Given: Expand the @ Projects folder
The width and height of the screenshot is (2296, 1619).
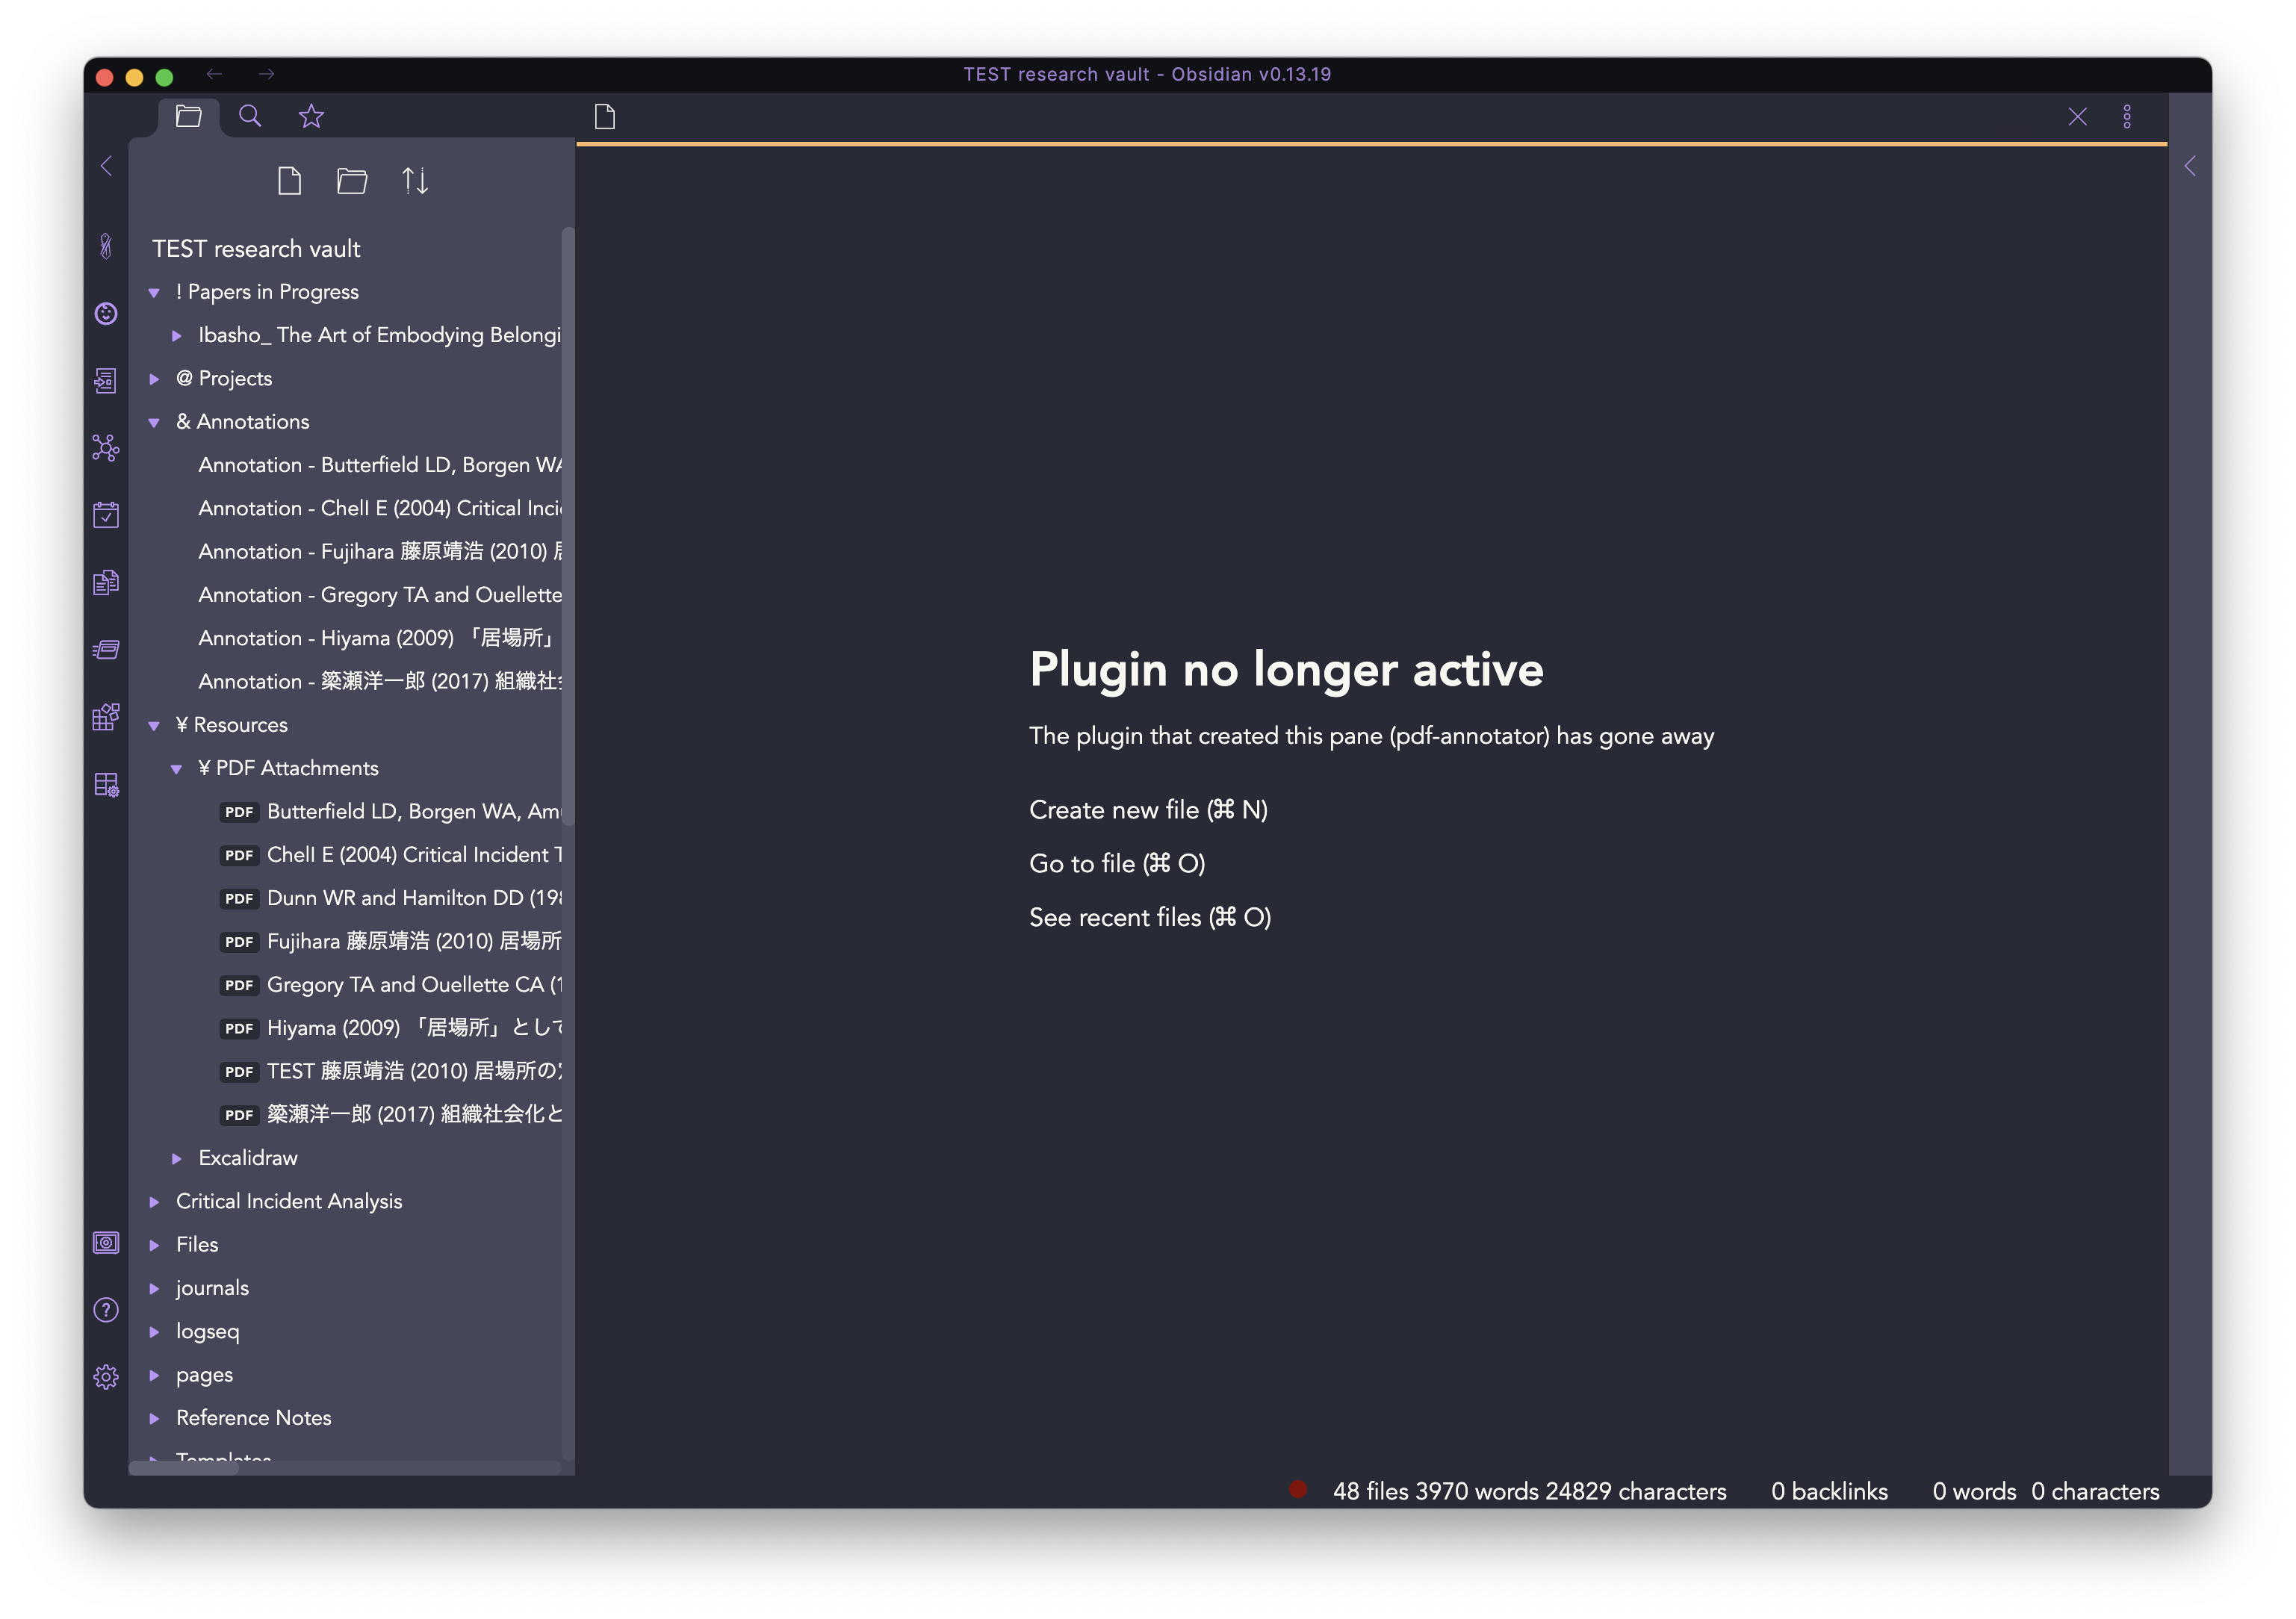Looking at the screenshot, I should (155, 378).
